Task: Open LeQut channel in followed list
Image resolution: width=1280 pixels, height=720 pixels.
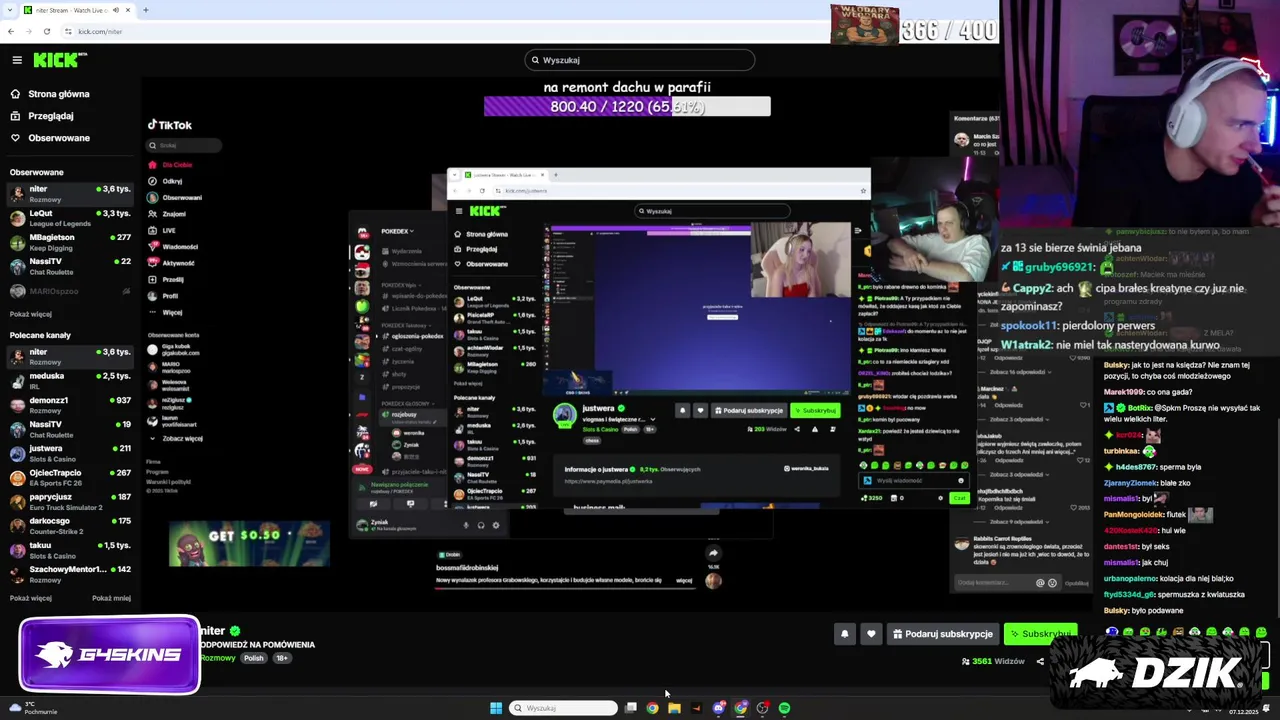Action: click(70, 217)
